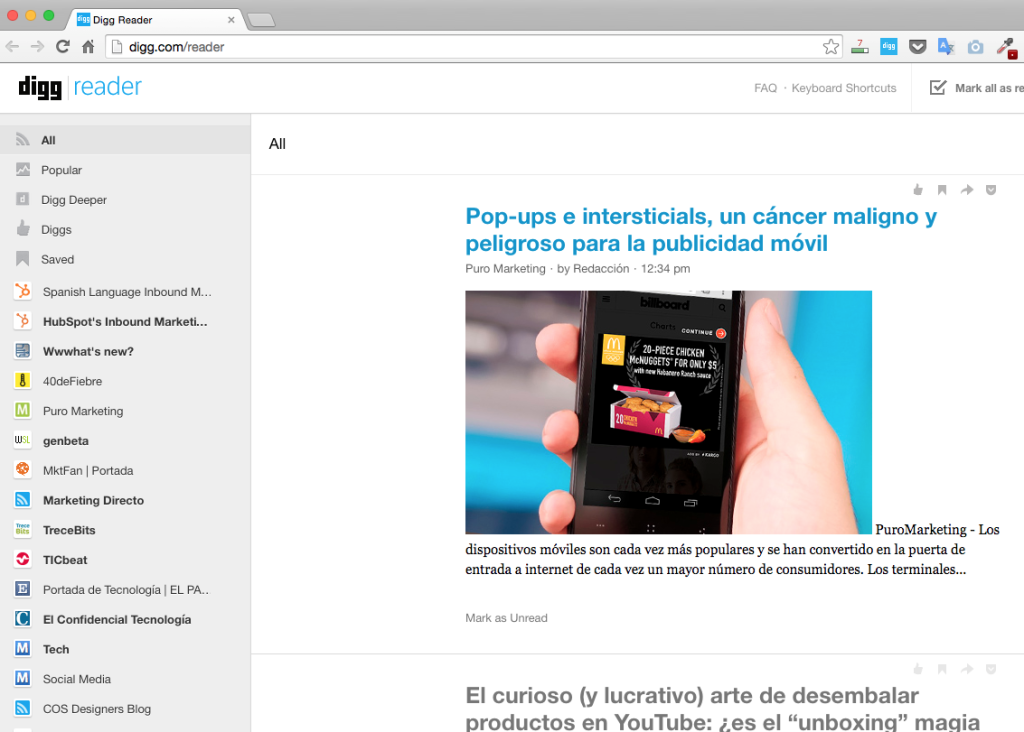The image size is (1024, 732).
Task: Click Mark as Unread under the article
Action: click(x=506, y=618)
